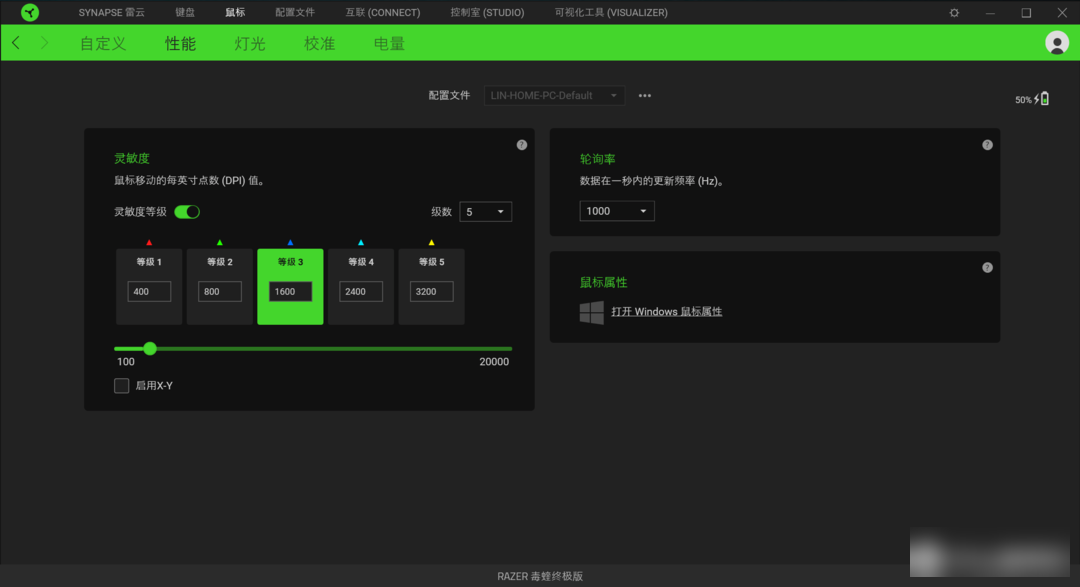Expand the 级数 dropdown showing 5

point(486,212)
